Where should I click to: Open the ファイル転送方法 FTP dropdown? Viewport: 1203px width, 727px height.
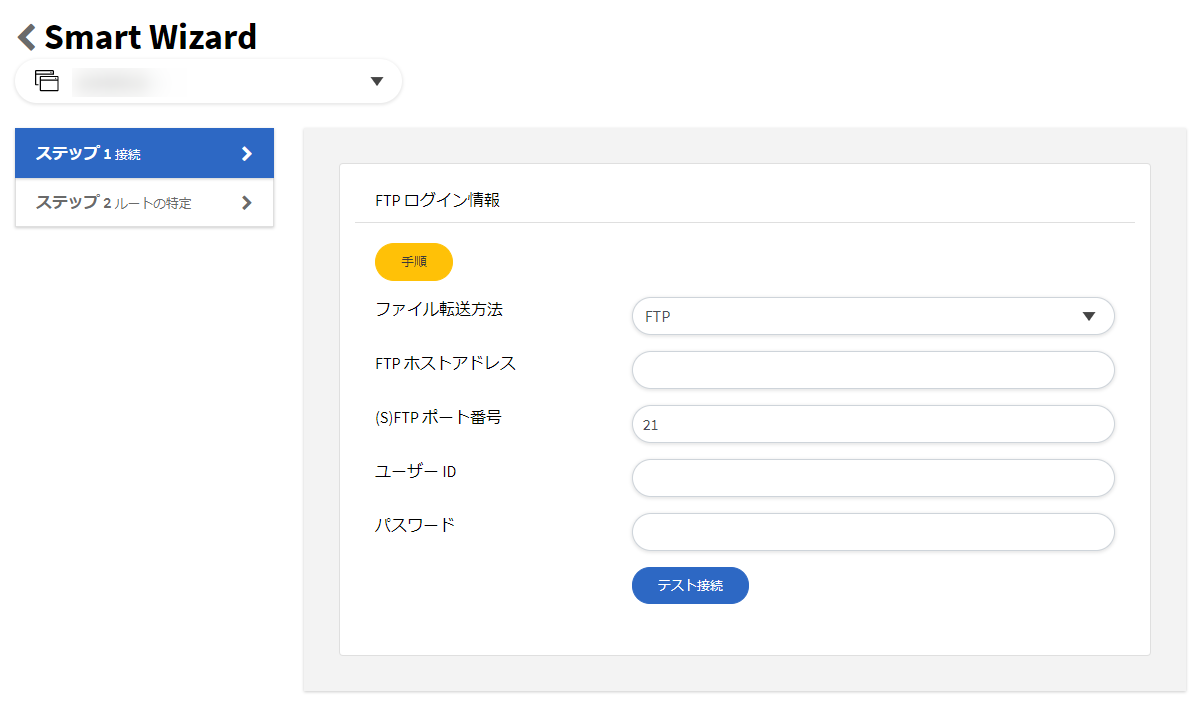pyautogui.click(x=860, y=316)
